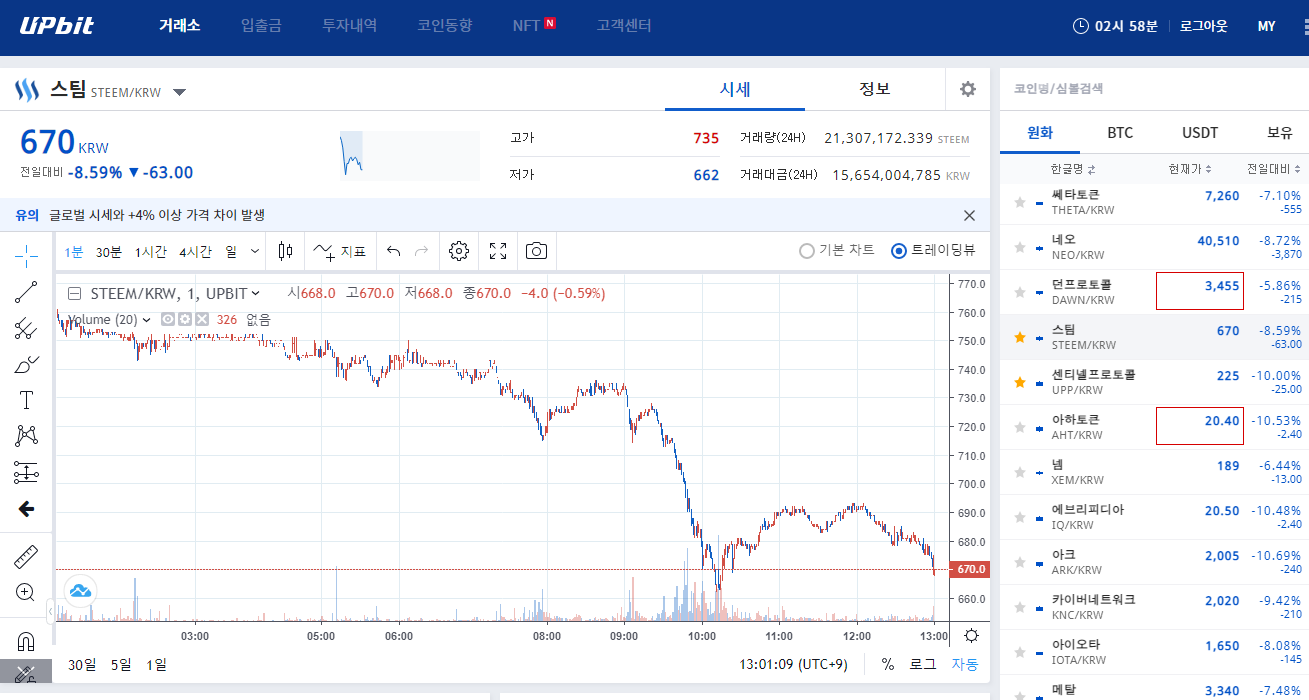Screen dimensions: 1309x700
Task: Select the USDT market tab
Action: click(1200, 132)
